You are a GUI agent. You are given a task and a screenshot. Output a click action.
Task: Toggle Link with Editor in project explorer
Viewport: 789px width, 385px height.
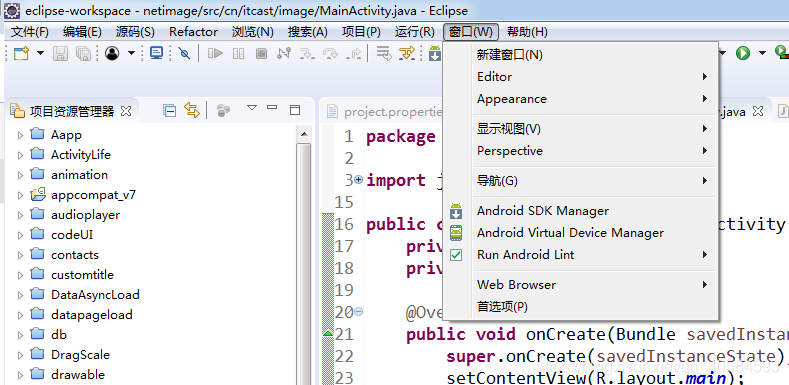coord(192,110)
